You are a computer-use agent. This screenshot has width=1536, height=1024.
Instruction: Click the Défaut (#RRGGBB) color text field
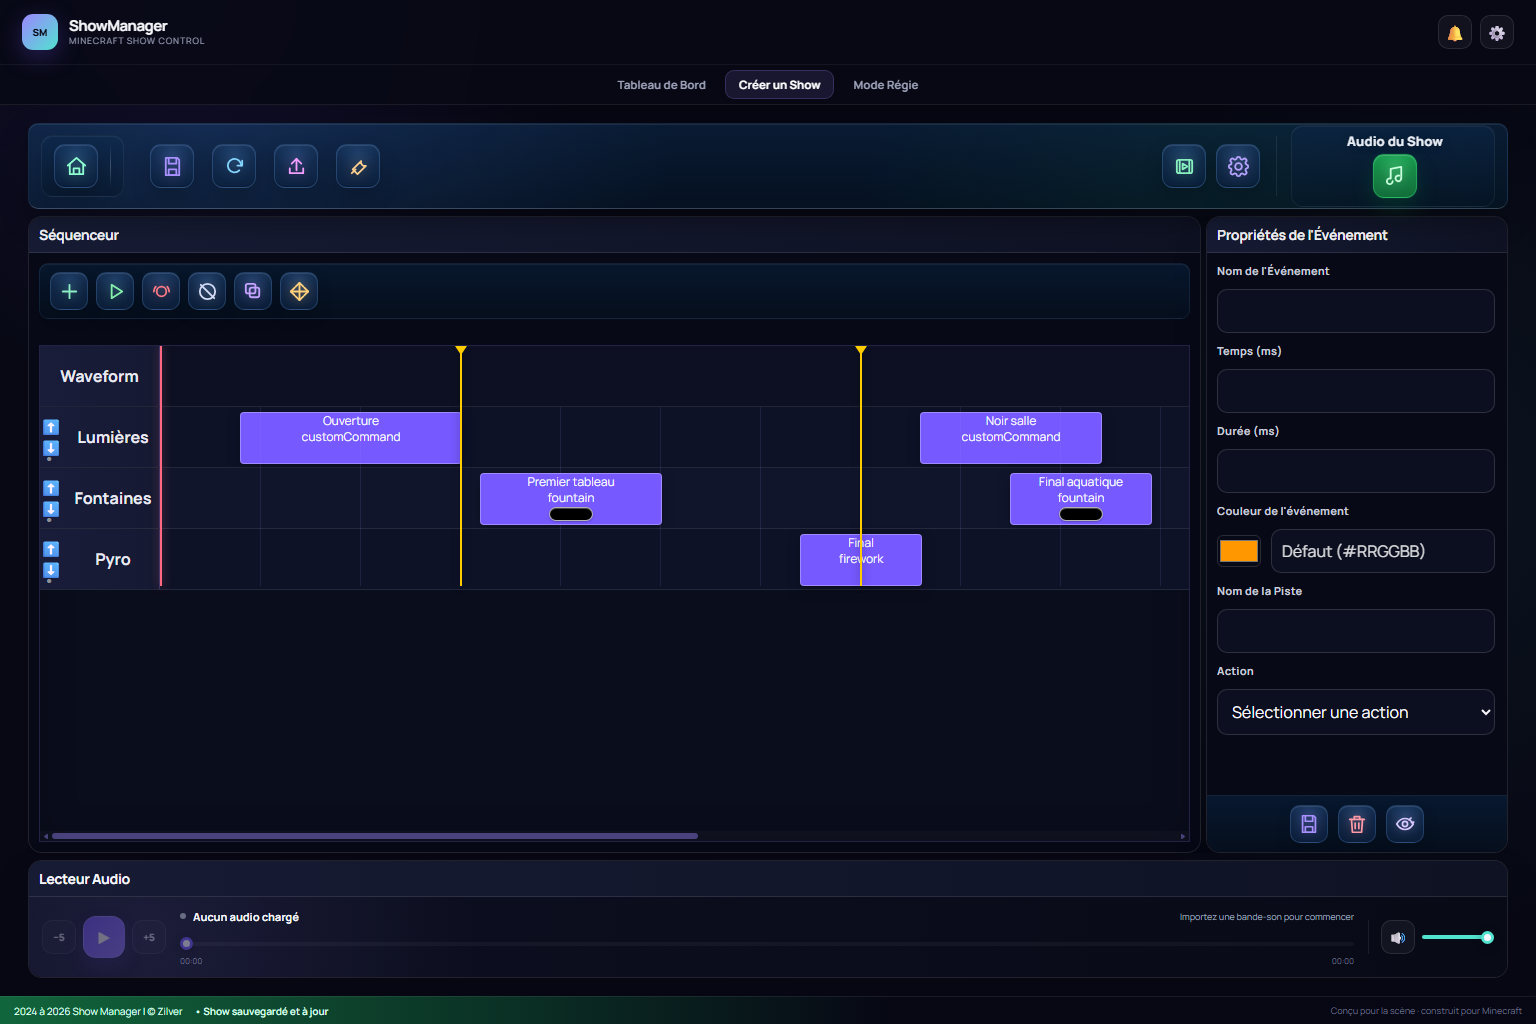1383,551
